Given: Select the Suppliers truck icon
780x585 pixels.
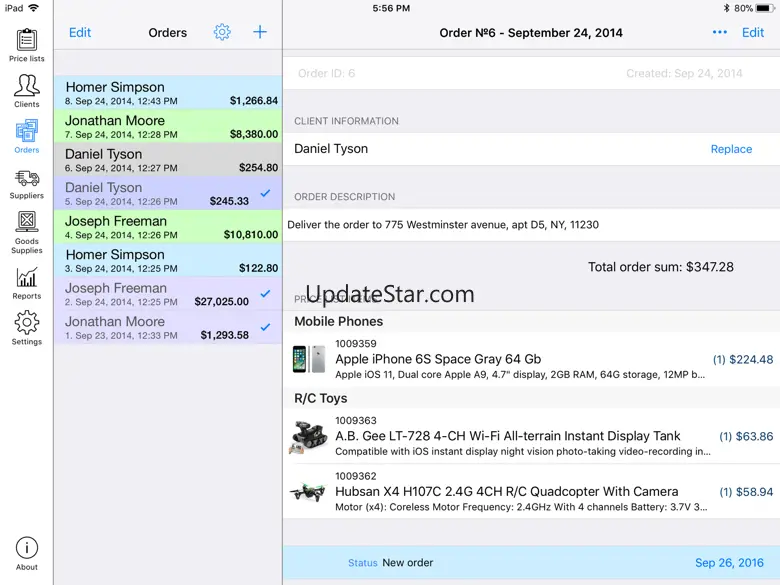Looking at the screenshot, I should coord(27,179).
